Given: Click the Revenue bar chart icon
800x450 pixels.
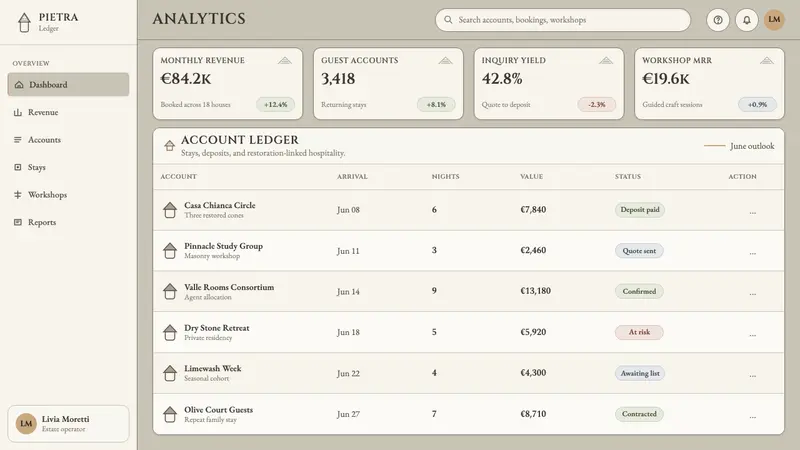Looking at the screenshot, I should pos(18,112).
